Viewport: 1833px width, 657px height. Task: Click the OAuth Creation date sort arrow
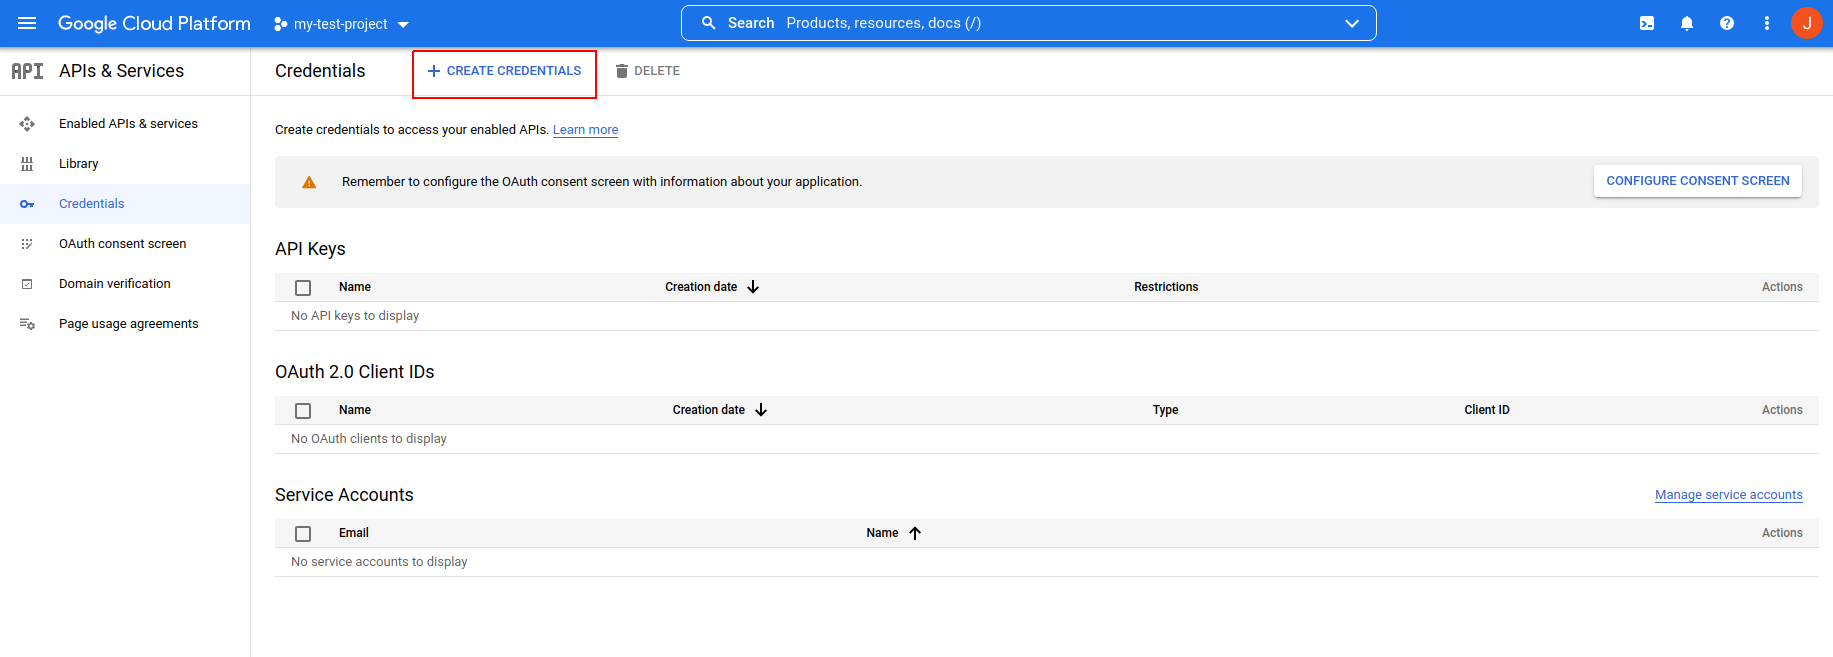coord(761,410)
